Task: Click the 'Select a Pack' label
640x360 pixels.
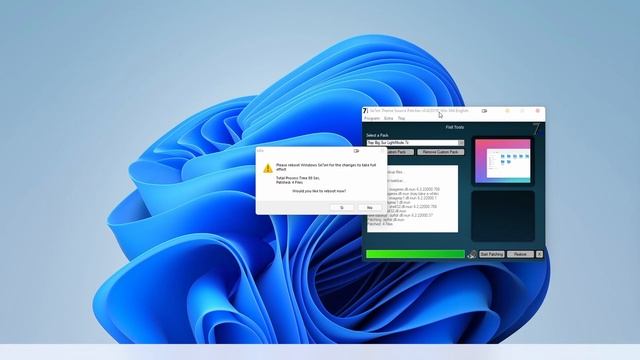Action: pos(377,135)
